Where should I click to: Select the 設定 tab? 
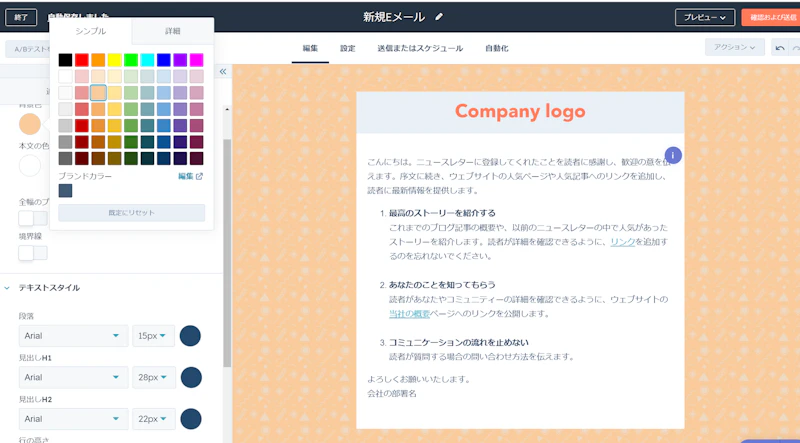pyautogui.click(x=347, y=48)
